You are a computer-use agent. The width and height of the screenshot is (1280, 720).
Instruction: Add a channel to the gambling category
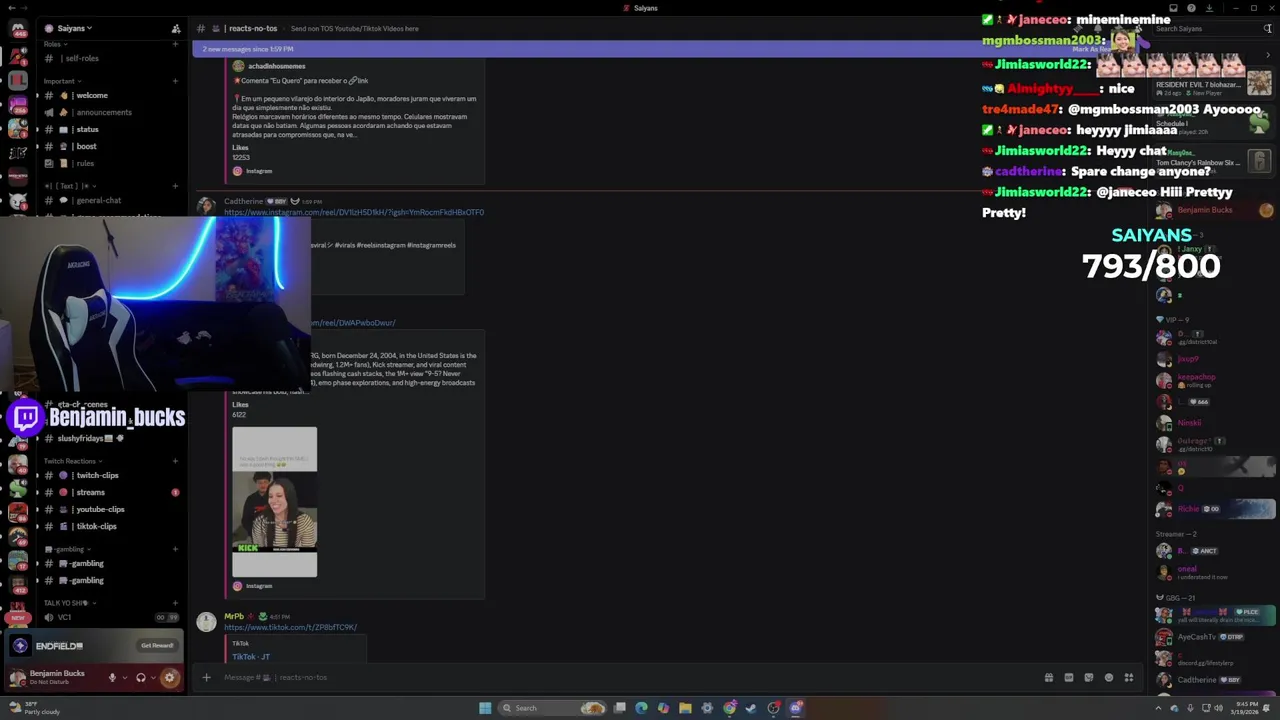coord(175,549)
